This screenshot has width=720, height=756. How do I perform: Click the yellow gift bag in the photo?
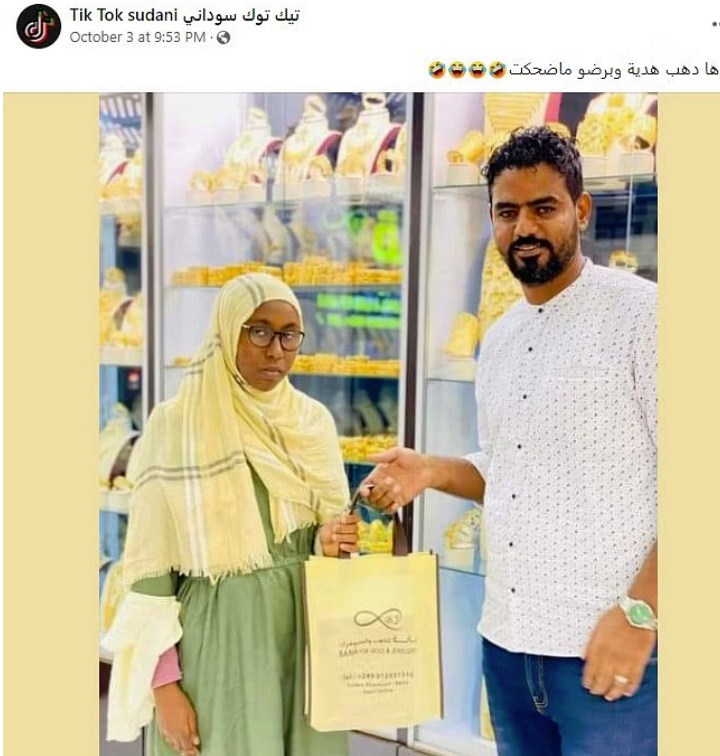374,641
